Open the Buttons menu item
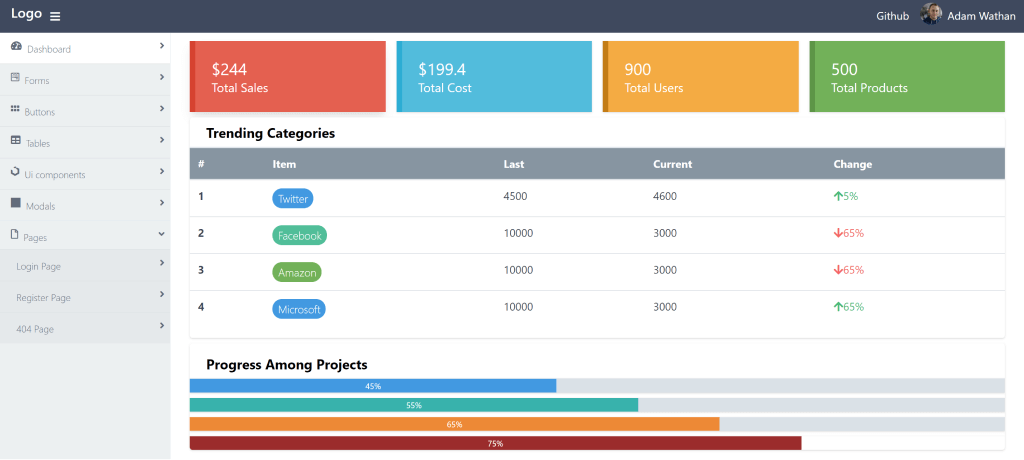The width and height of the screenshot is (1024, 460). coord(85,111)
